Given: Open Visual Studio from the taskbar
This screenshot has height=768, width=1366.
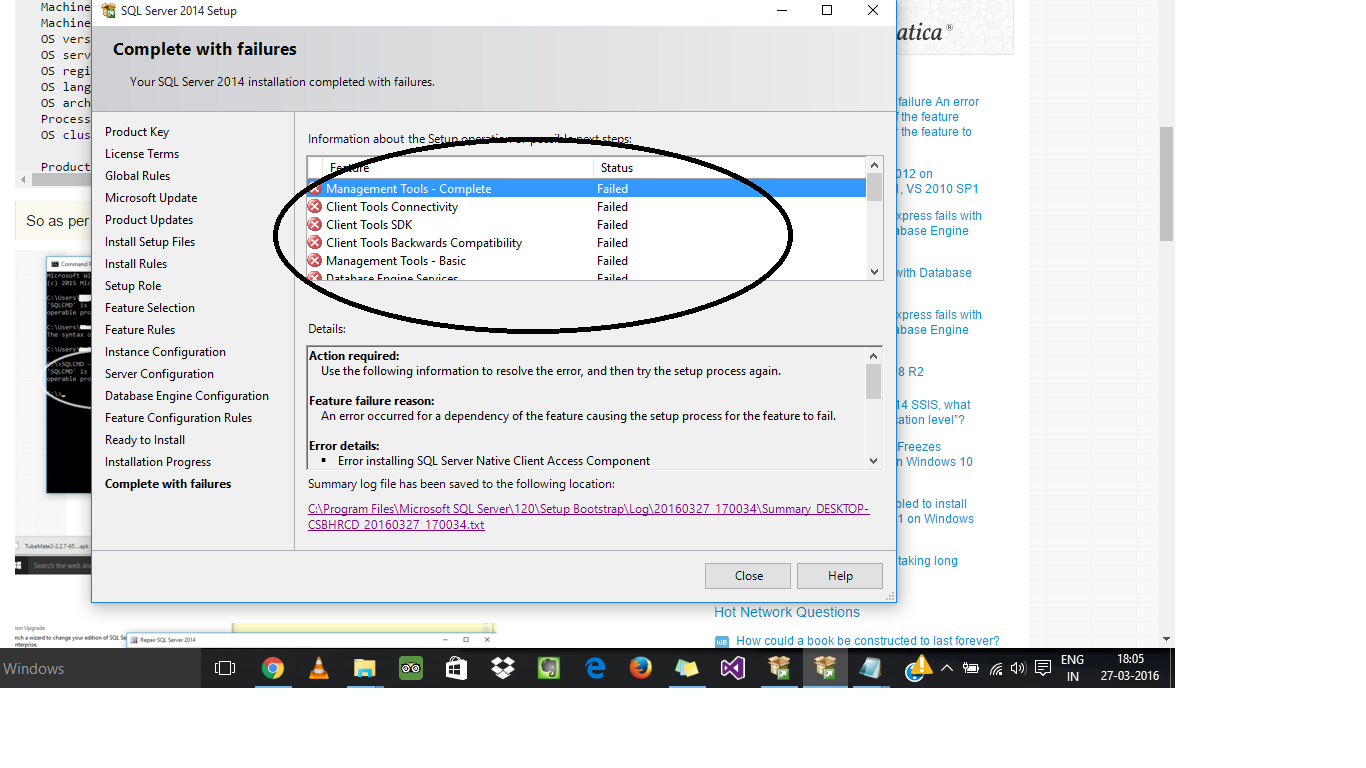Looking at the screenshot, I should 732,668.
